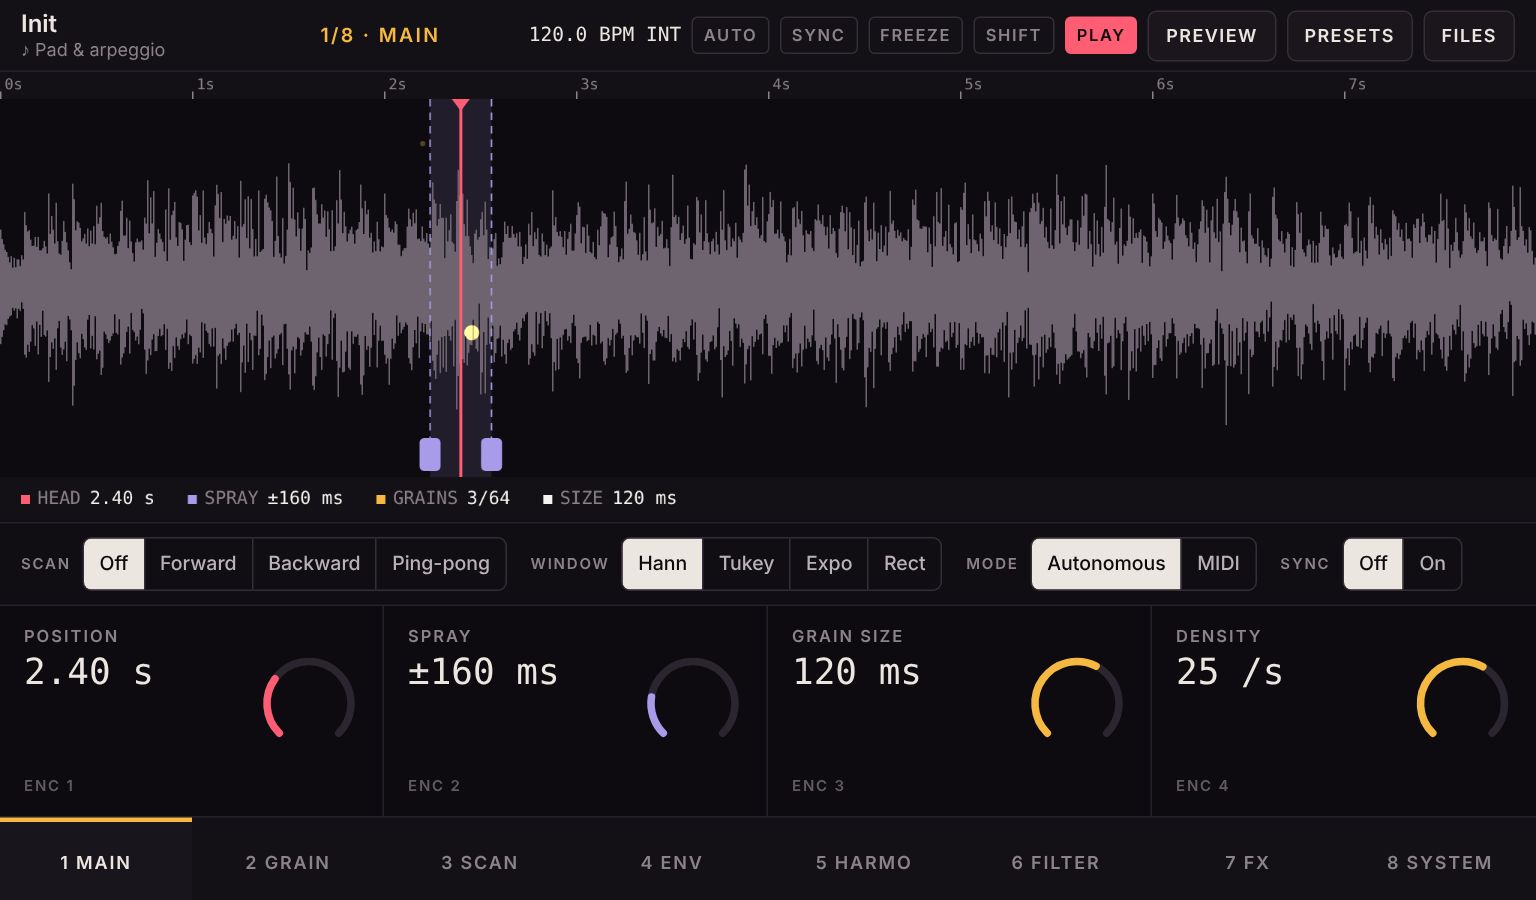The image size is (1536, 900).
Task: Turn sync On in the option row
Action: point(1432,564)
